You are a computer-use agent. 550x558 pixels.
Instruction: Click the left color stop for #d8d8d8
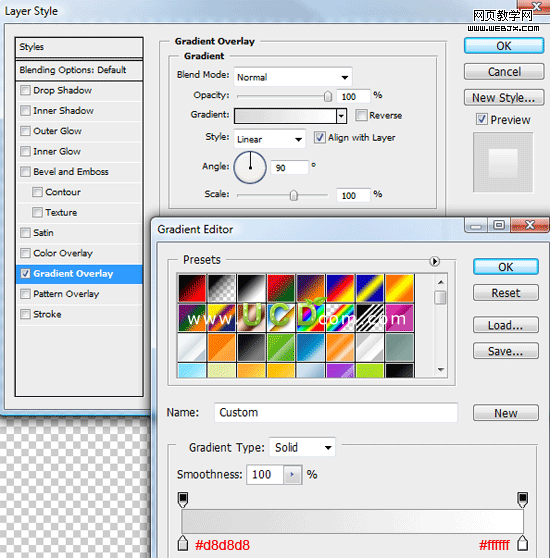[x=183, y=543]
